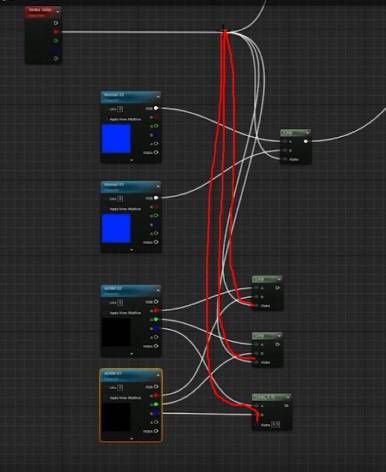Expand preview arrow below selected AORM 01 thumbnail
Image resolution: width=386 pixels, height=472 pixels.
[131, 439]
